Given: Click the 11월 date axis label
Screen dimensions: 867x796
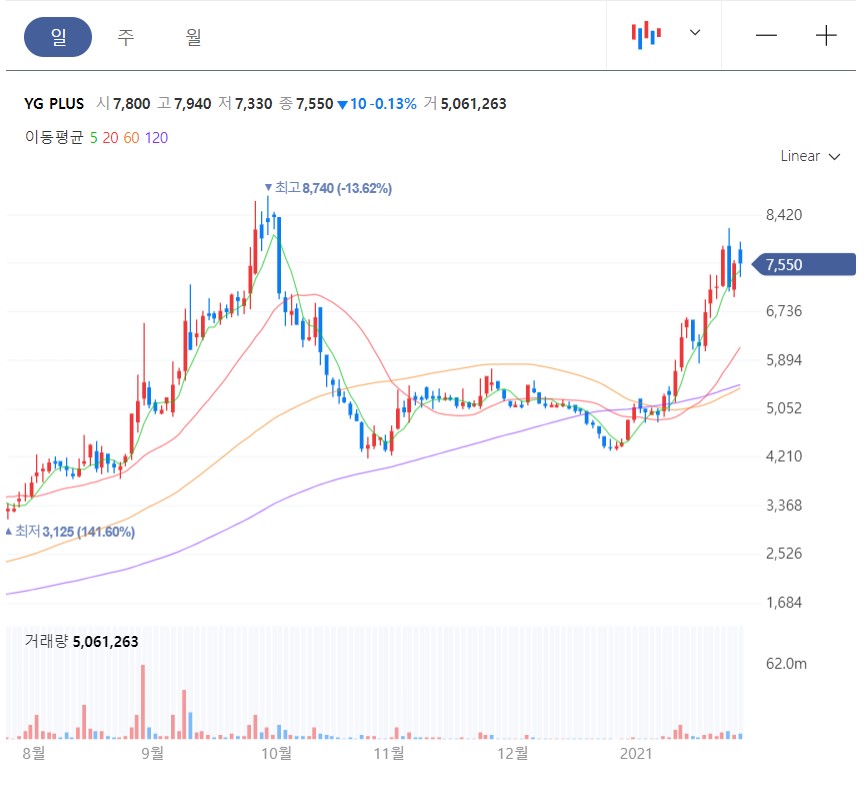Looking at the screenshot, I should tap(389, 753).
